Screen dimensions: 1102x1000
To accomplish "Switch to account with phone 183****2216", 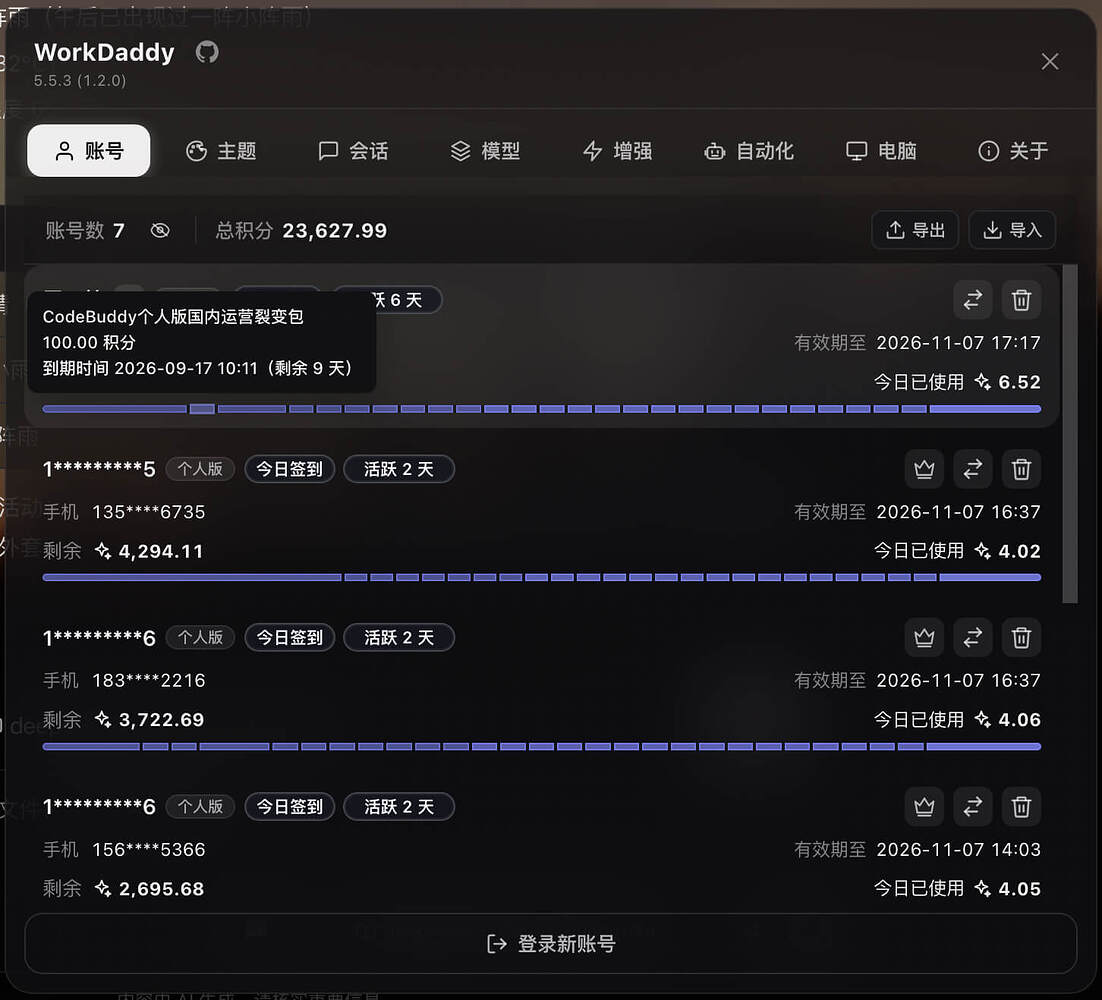I will pyautogui.click(x=973, y=637).
